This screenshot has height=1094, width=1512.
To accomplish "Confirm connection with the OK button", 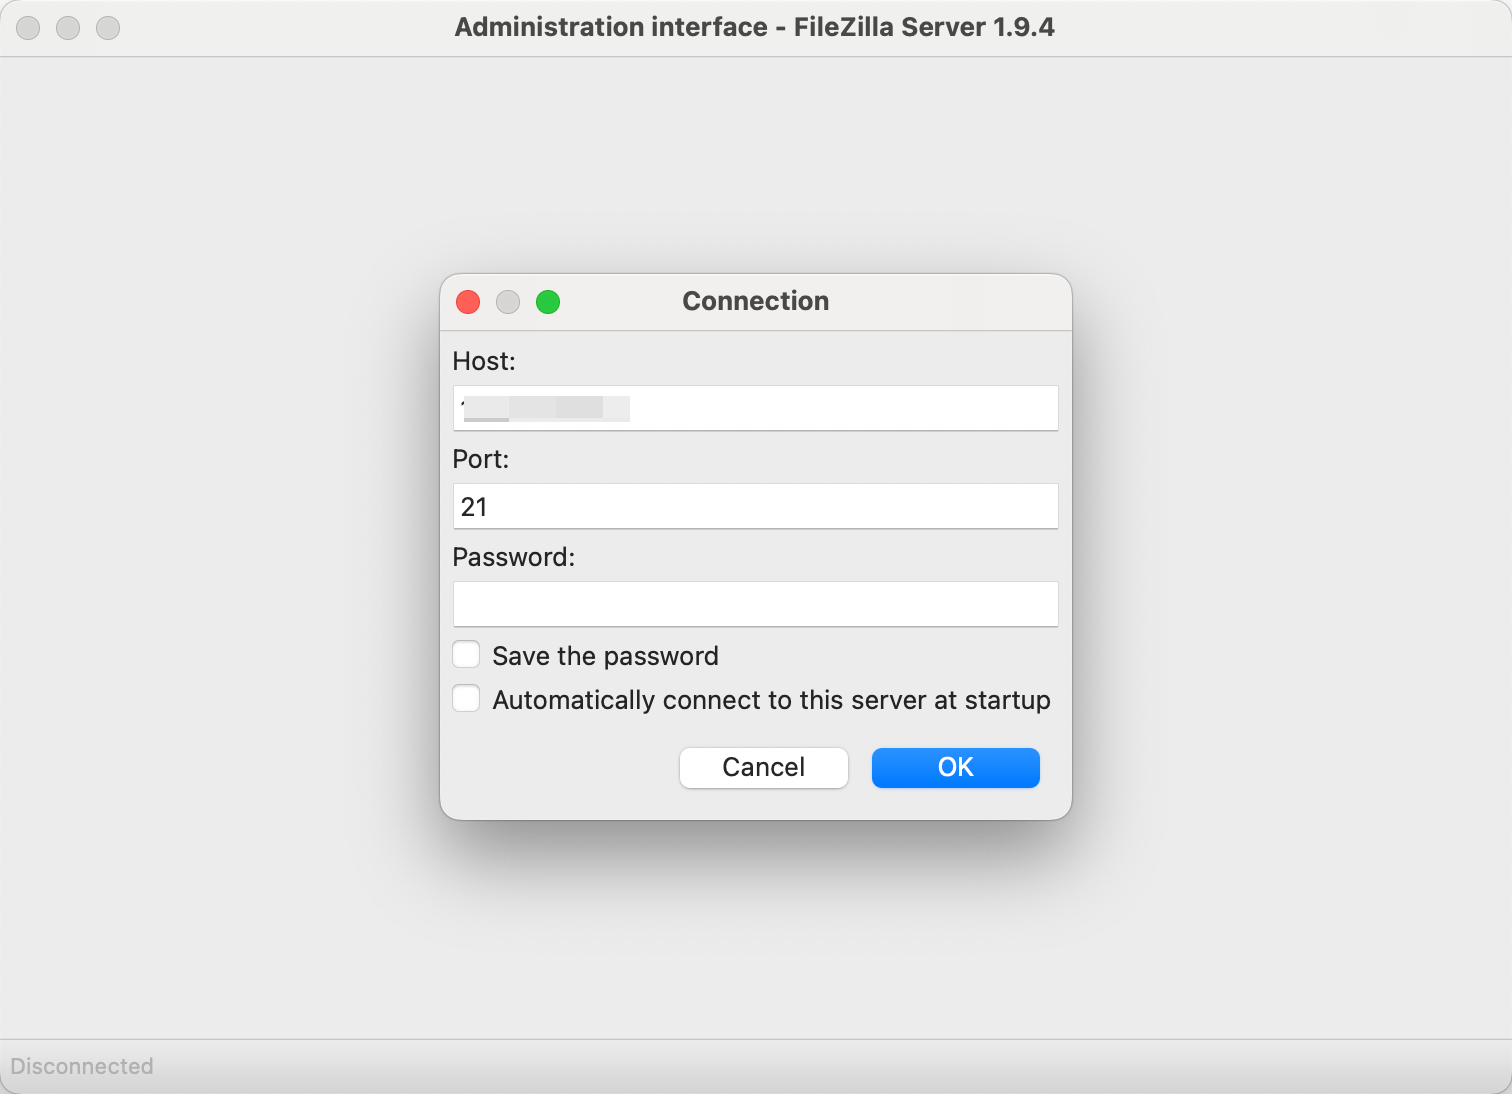I will 956,767.
